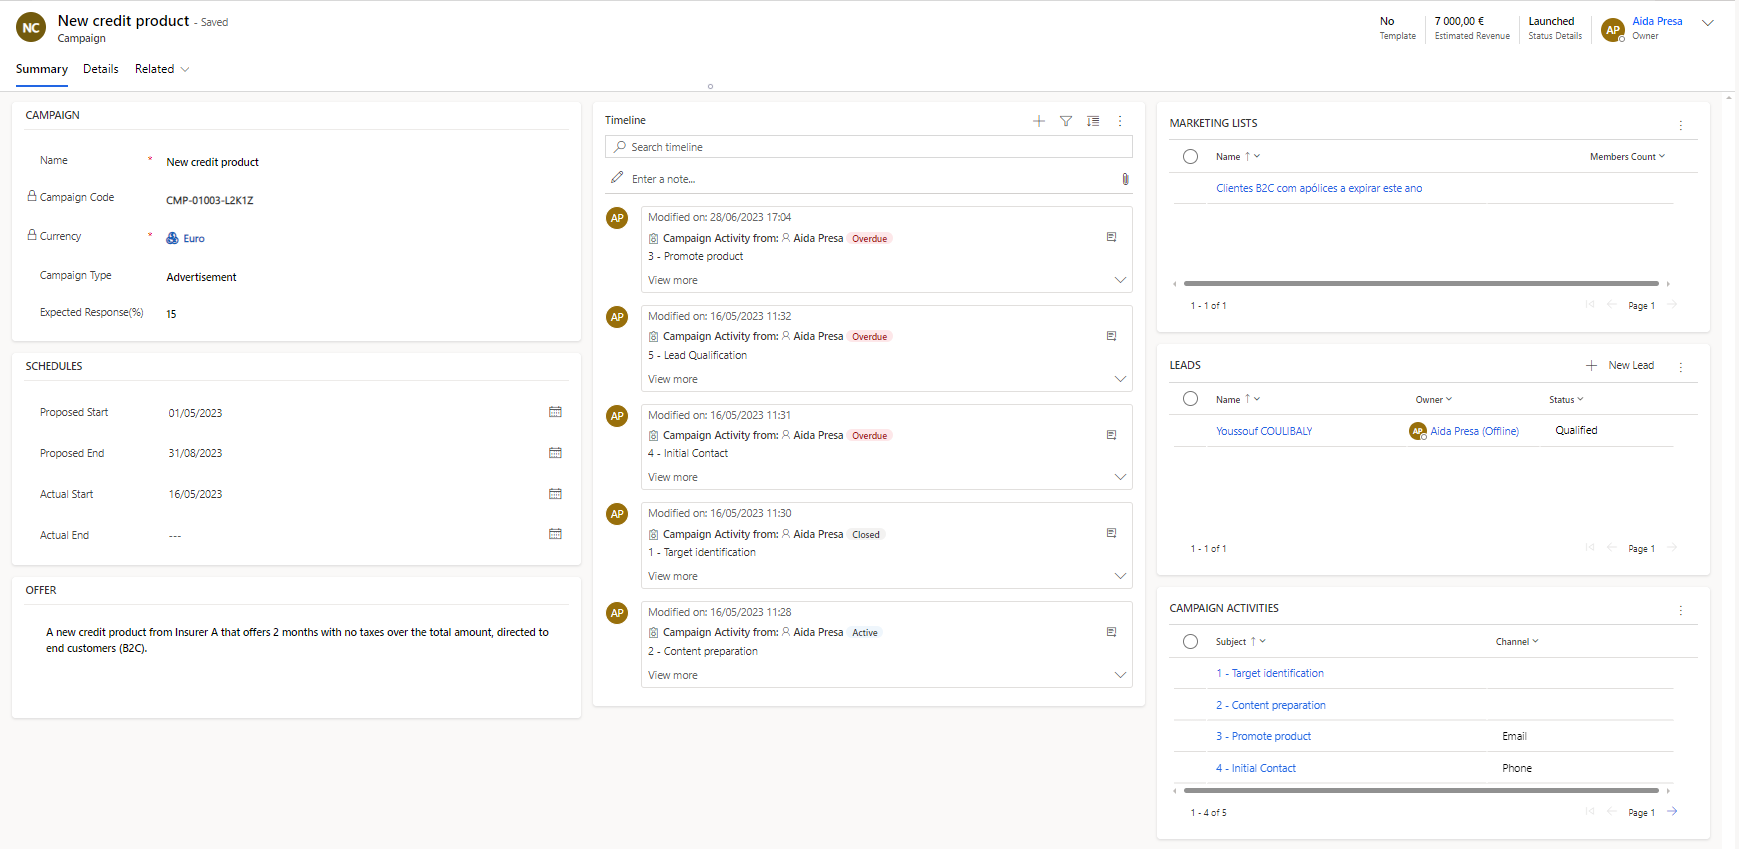The height and width of the screenshot is (849, 1739).
Task: Open the timeline filter funnel icon
Action: [x=1066, y=121]
